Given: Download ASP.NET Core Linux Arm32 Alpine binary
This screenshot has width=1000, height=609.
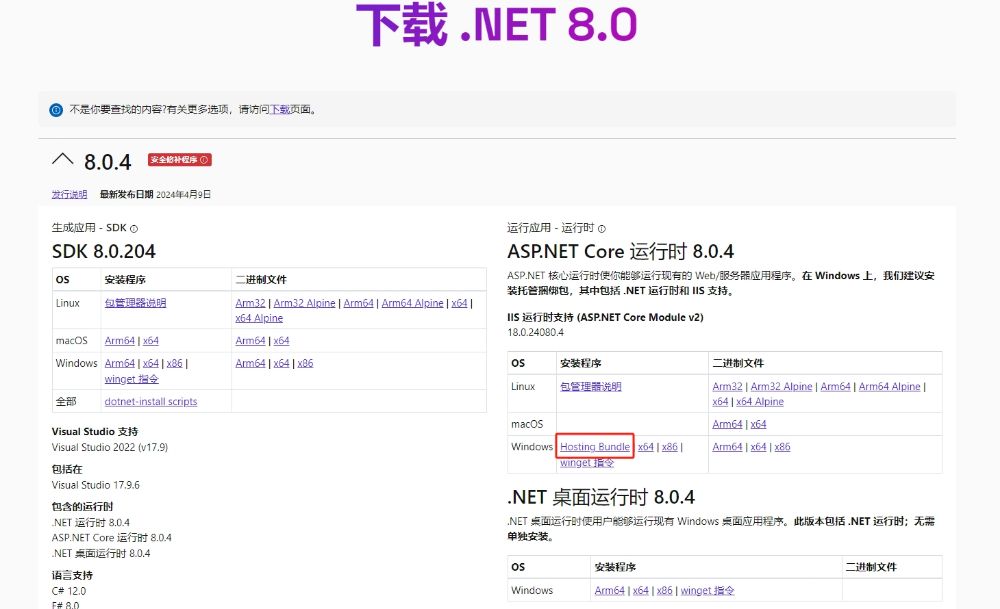Looking at the screenshot, I should 782,386.
